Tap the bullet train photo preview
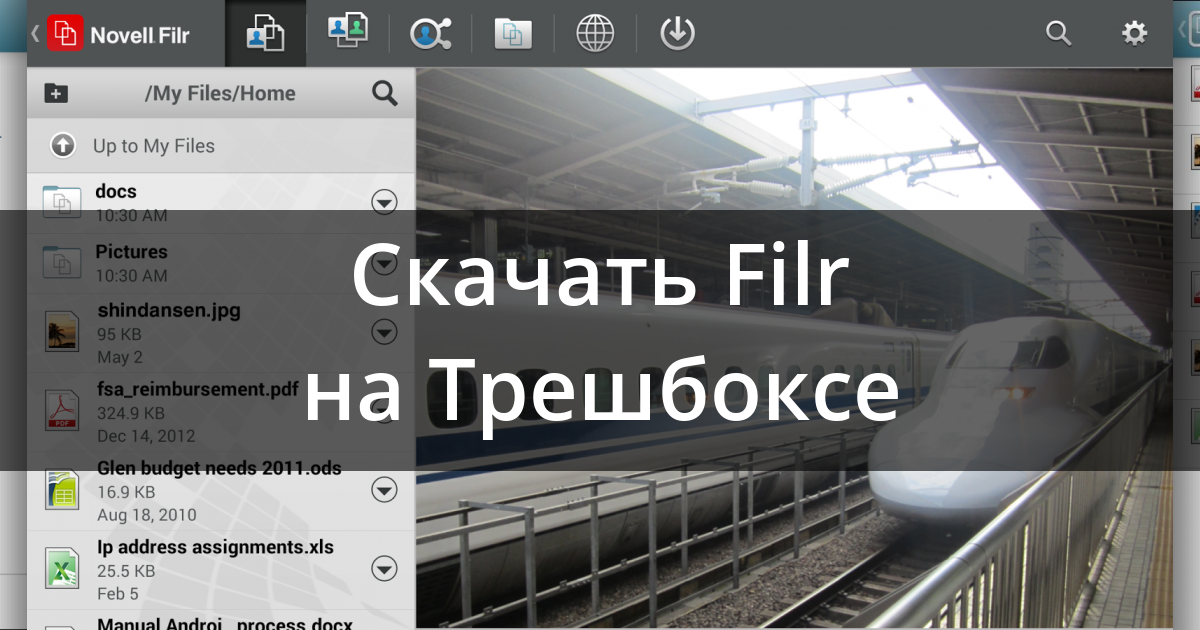This screenshot has height=630, width=1200. coord(794,348)
